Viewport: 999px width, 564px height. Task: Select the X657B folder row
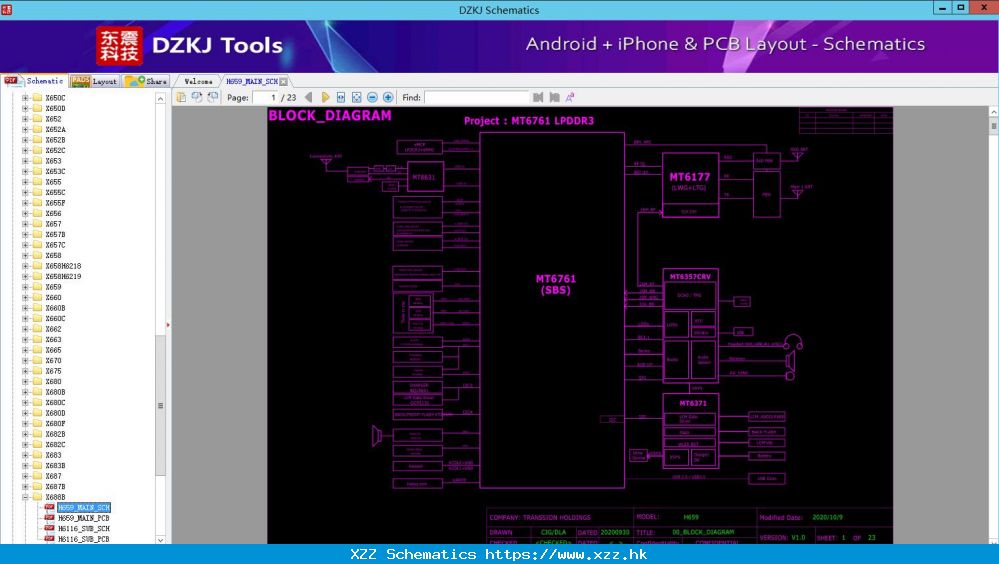click(x=55, y=235)
